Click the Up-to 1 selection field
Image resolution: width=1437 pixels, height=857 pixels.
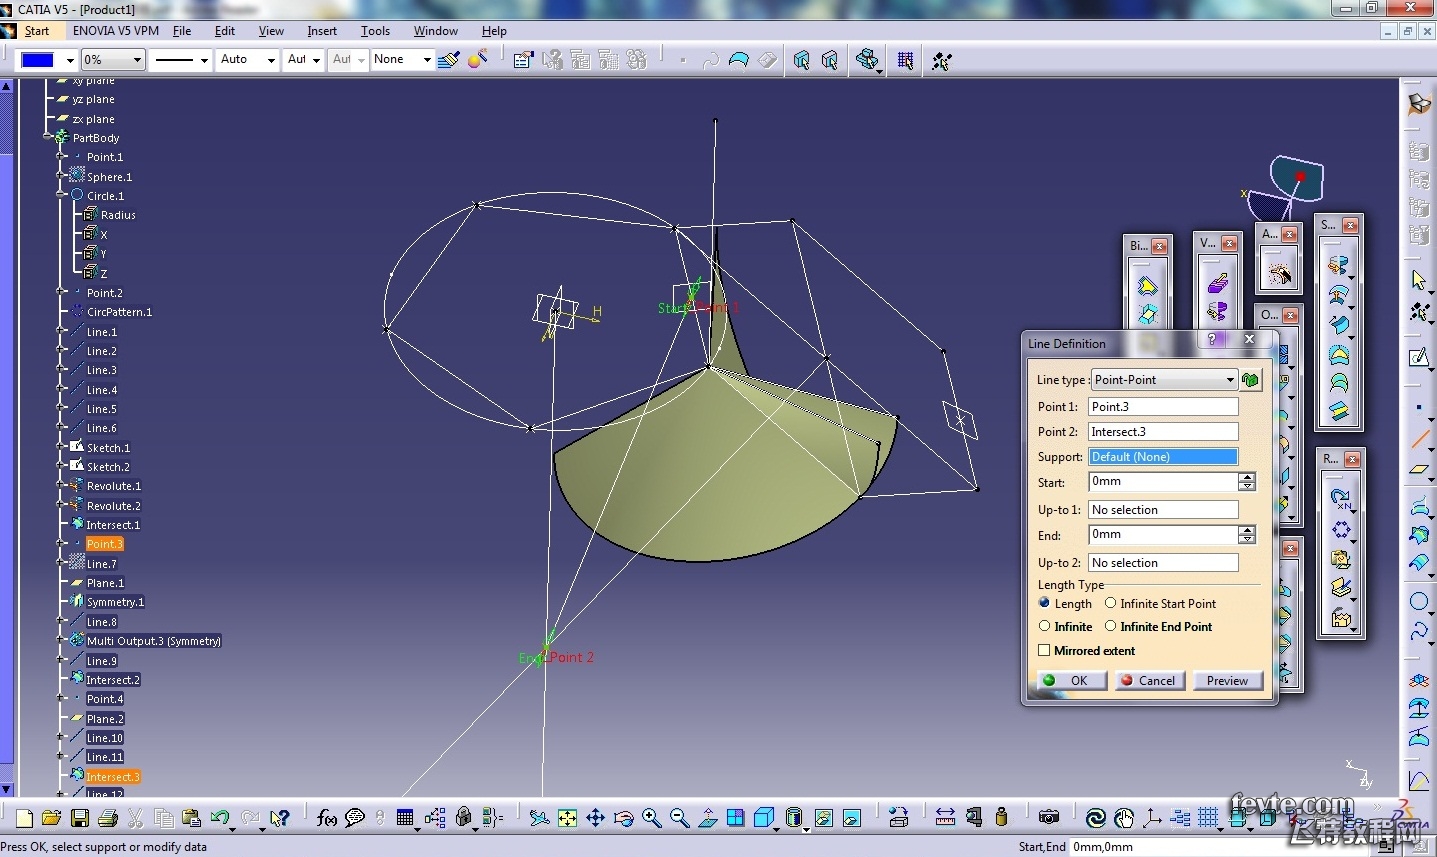tap(1163, 510)
